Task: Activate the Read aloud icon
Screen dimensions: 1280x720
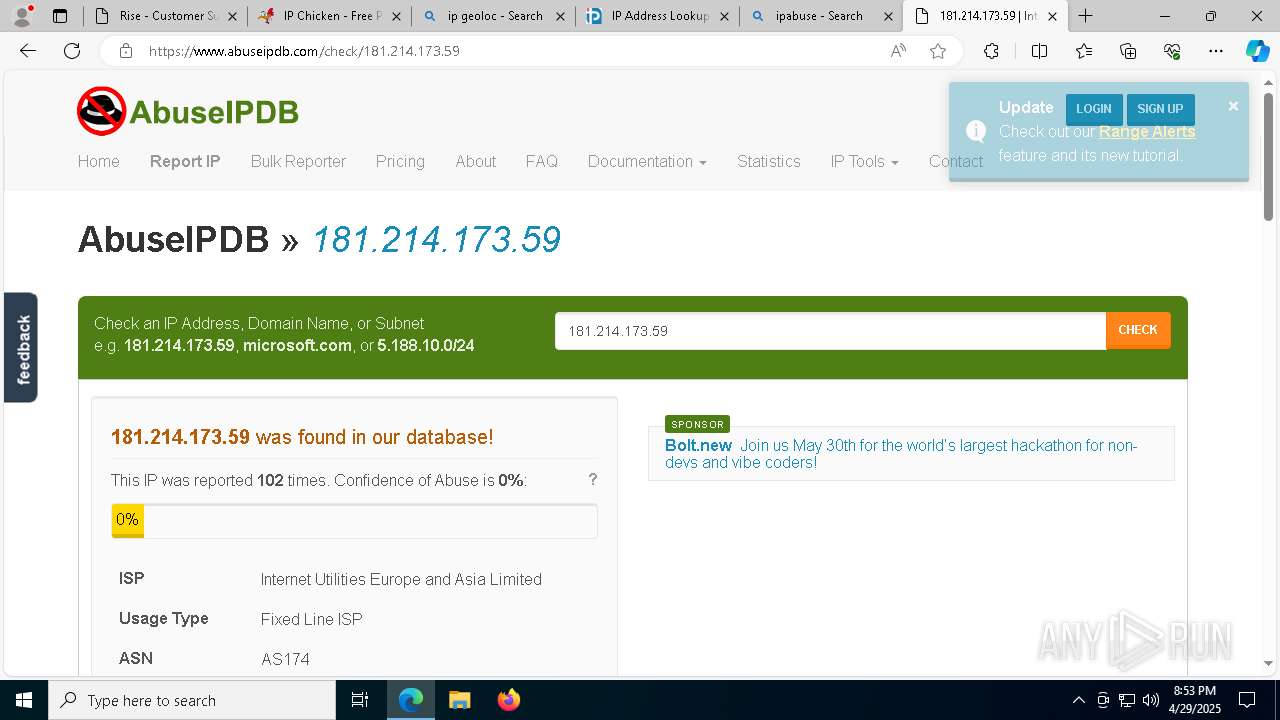Action: 898,51
